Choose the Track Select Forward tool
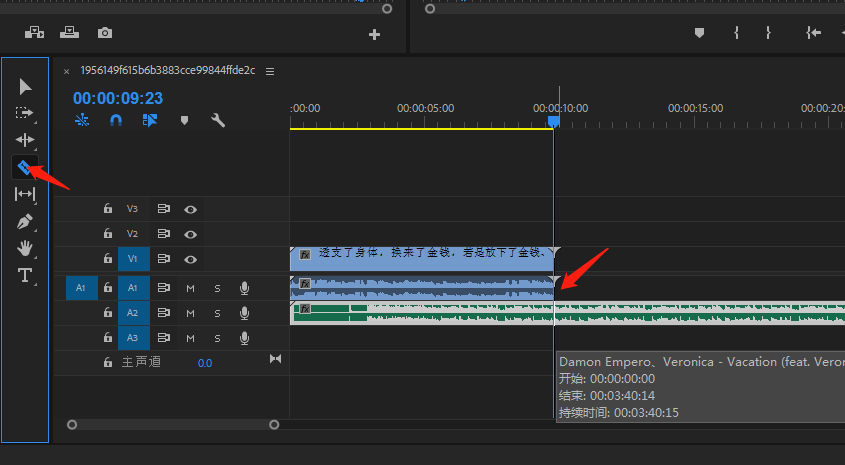This screenshot has height=465, width=845. [25, 113]
